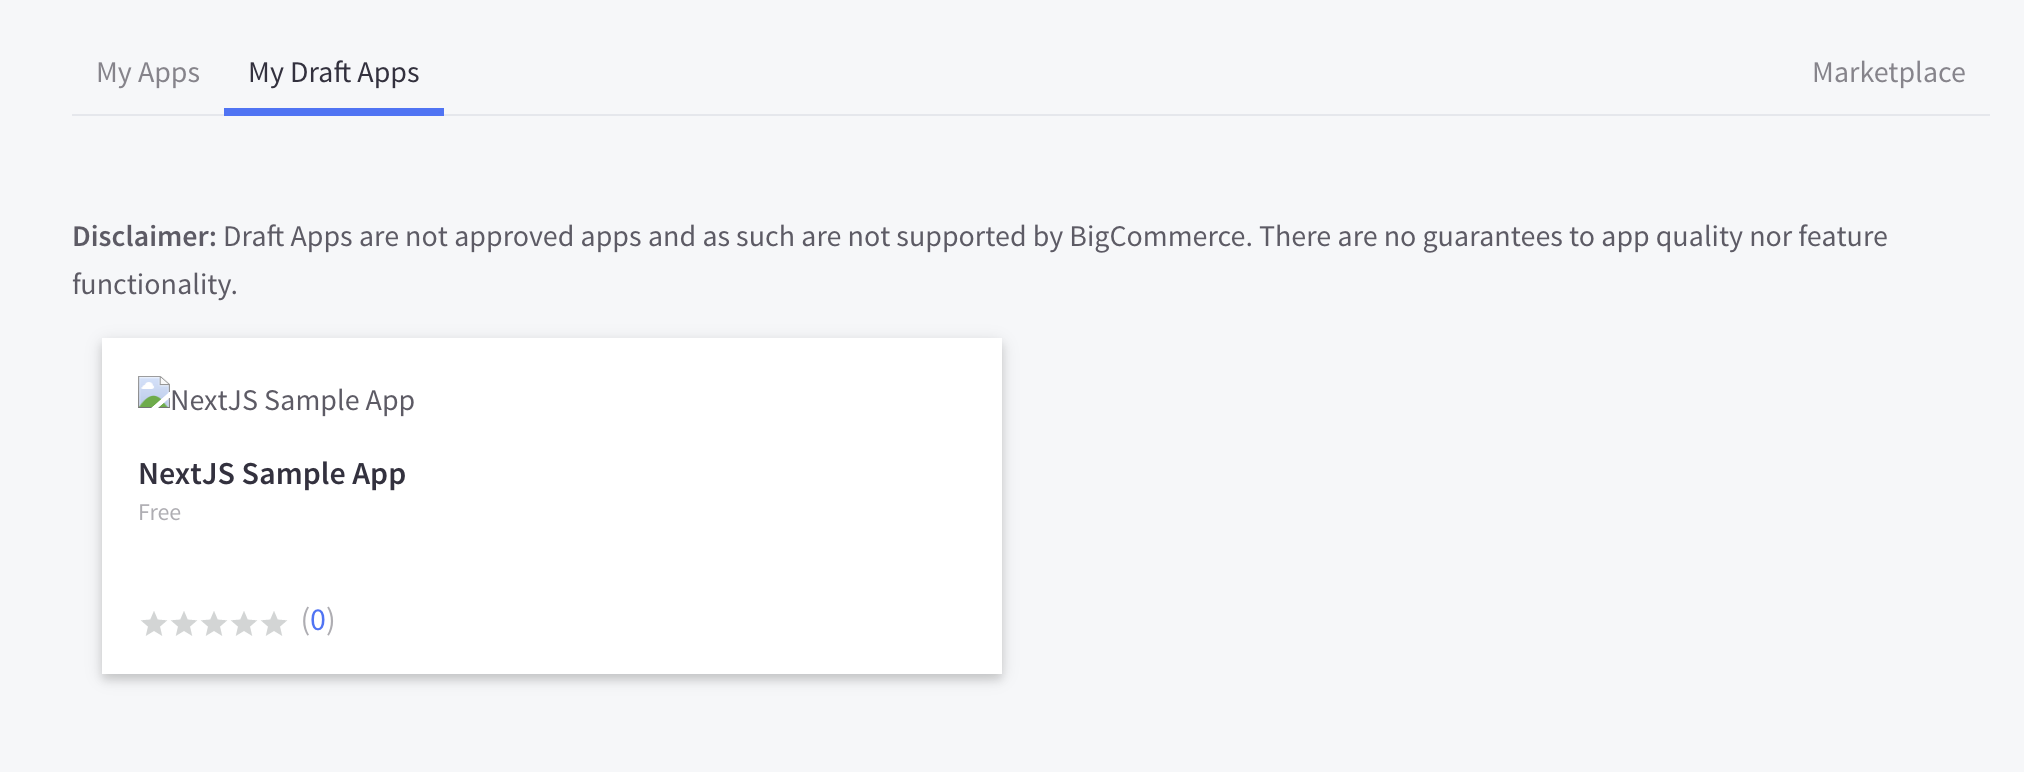2024x772 pixels.
Task: Select the My Draft Apps tab
Action: click(x=334, y=73)
